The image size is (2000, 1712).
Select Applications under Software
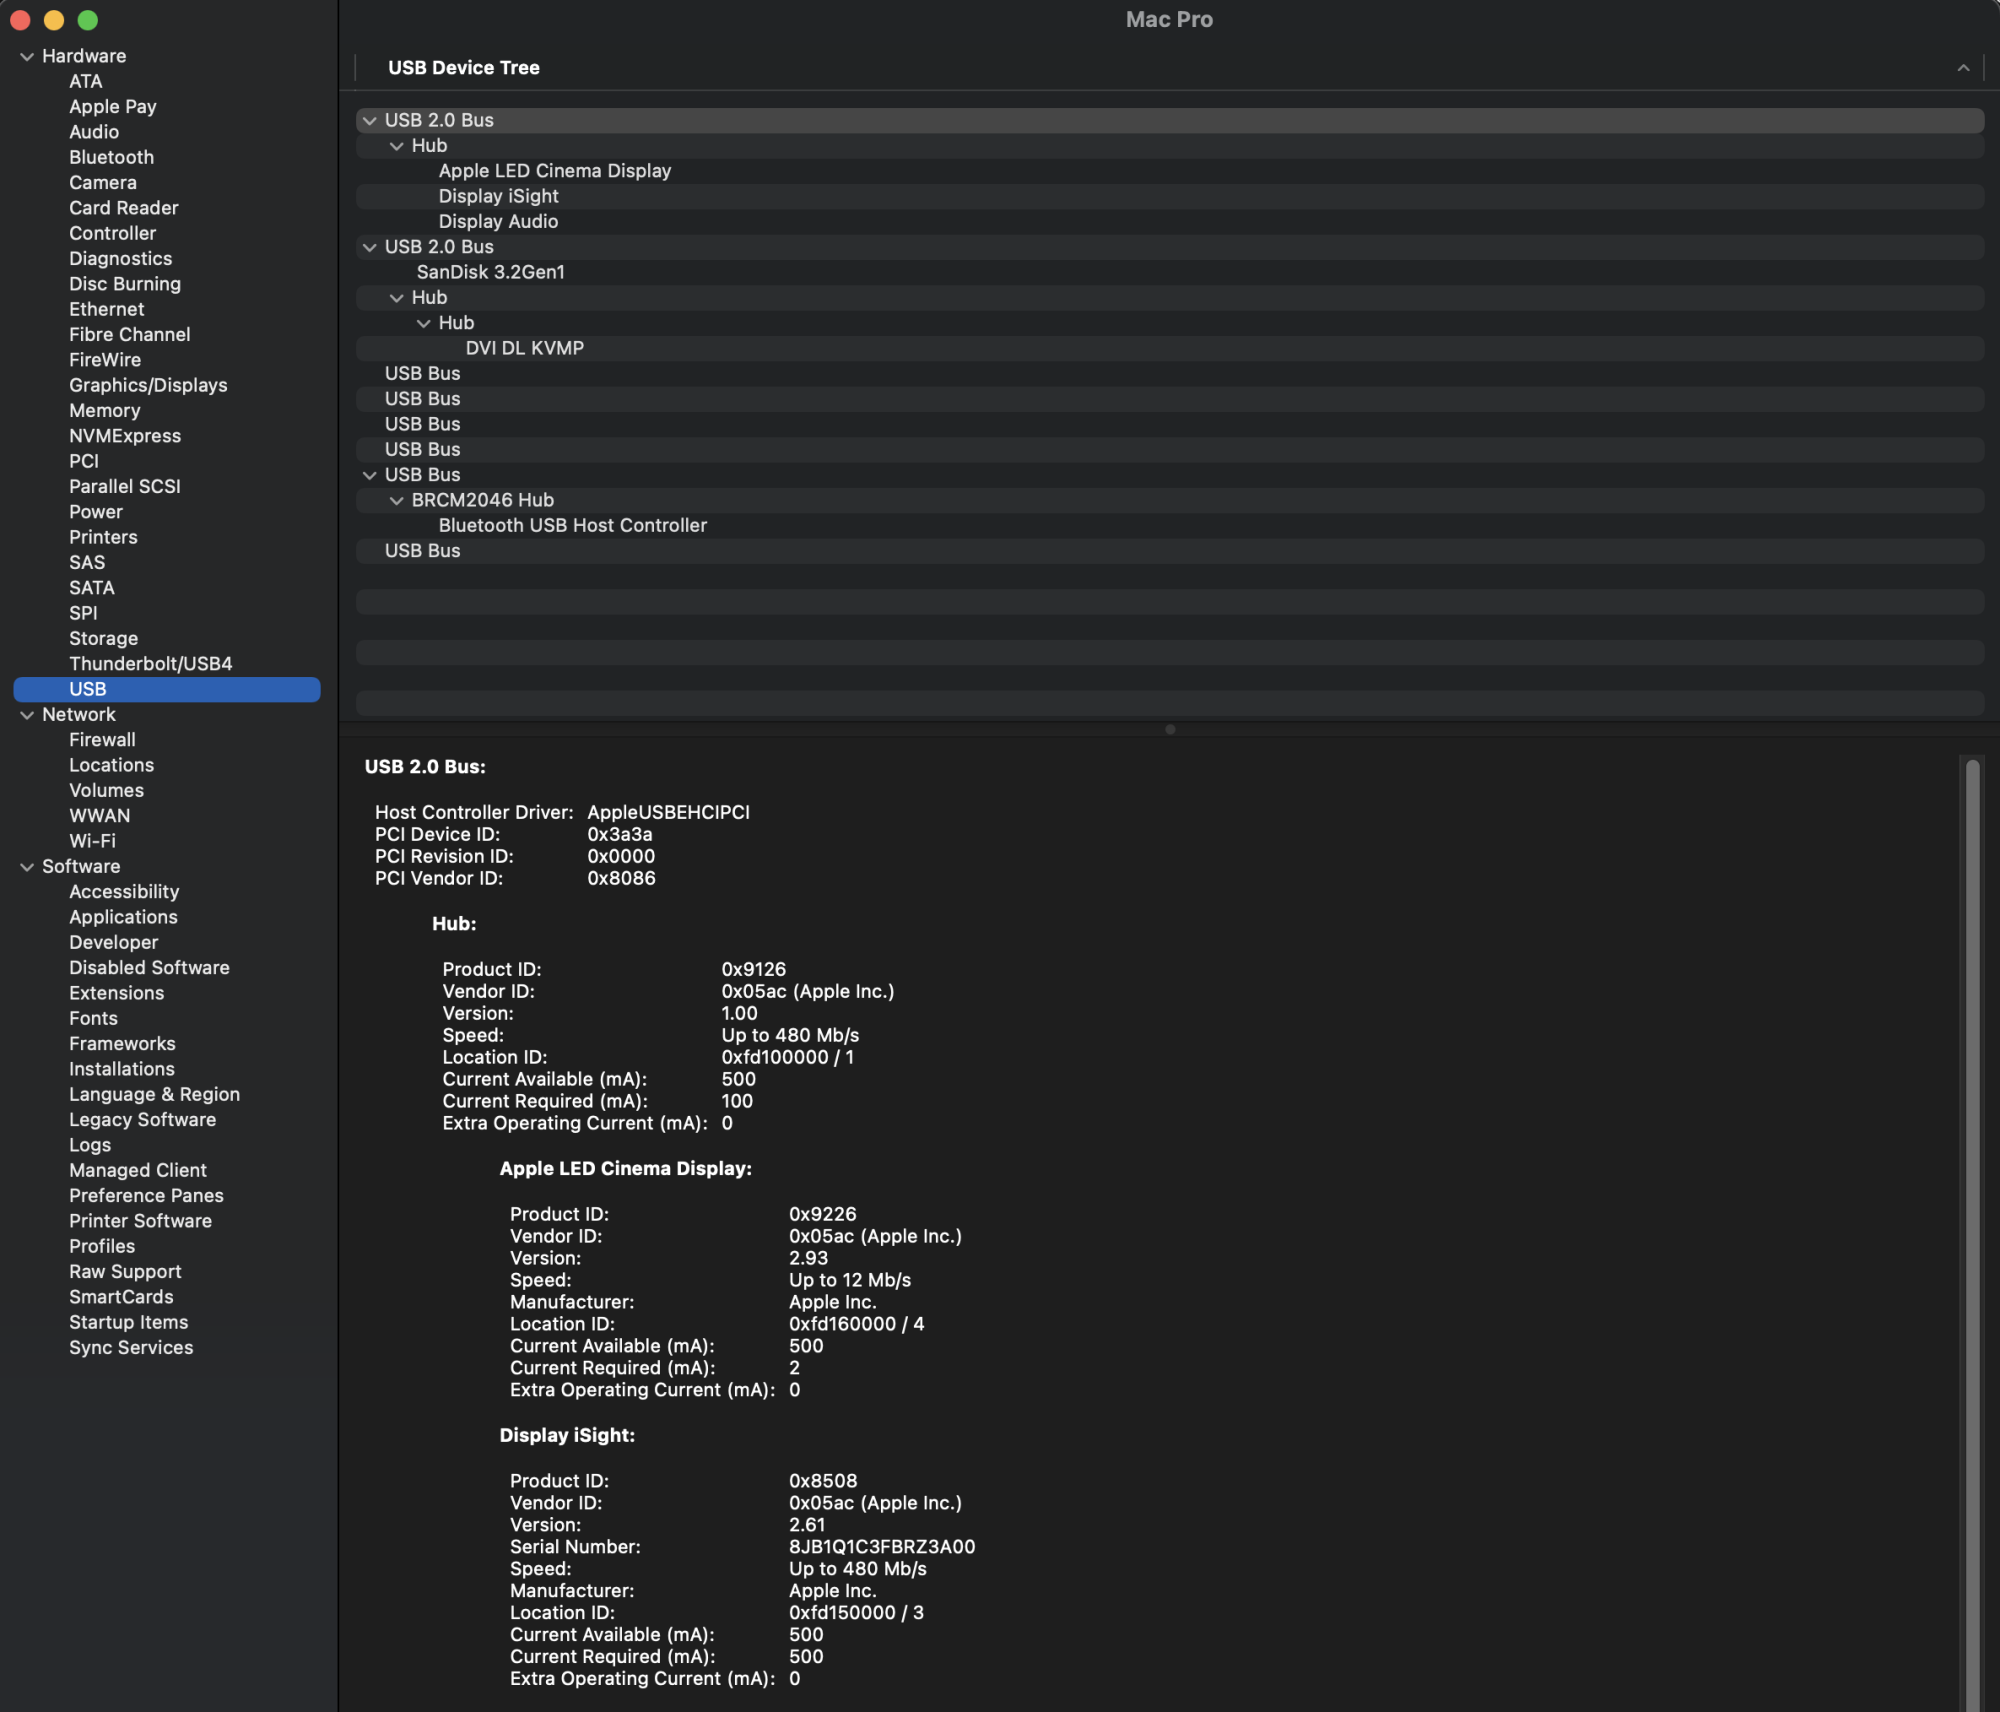click(123, 917)
